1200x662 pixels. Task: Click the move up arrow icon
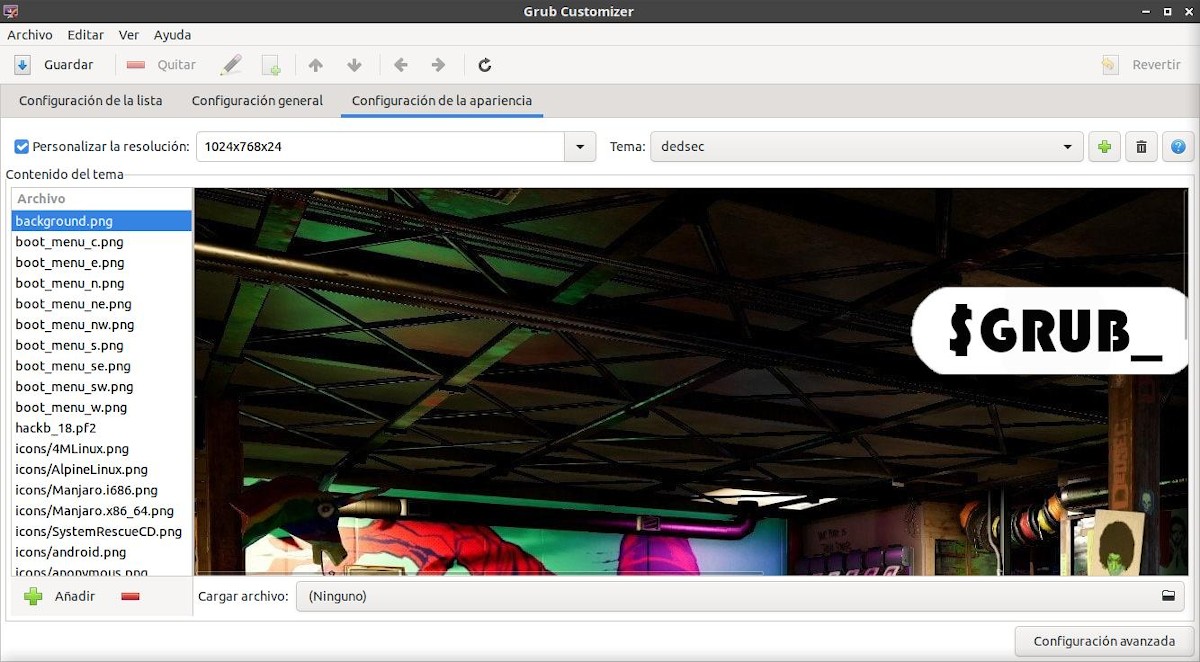(x=316, y=65)
